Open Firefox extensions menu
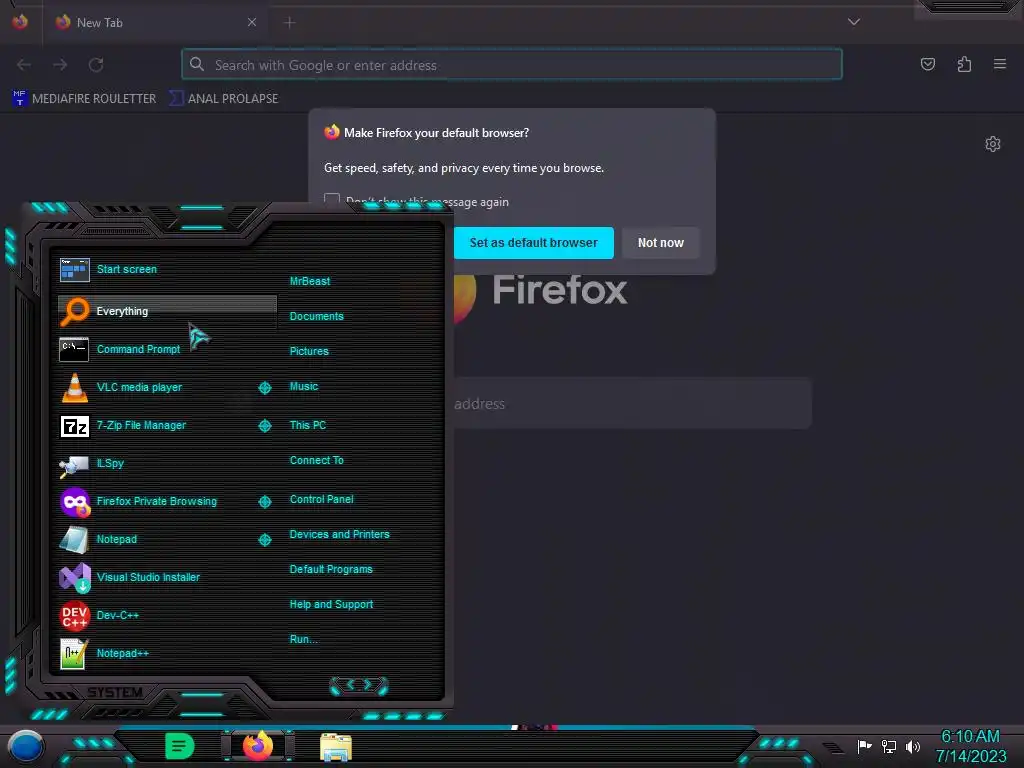 coord(964,64)
